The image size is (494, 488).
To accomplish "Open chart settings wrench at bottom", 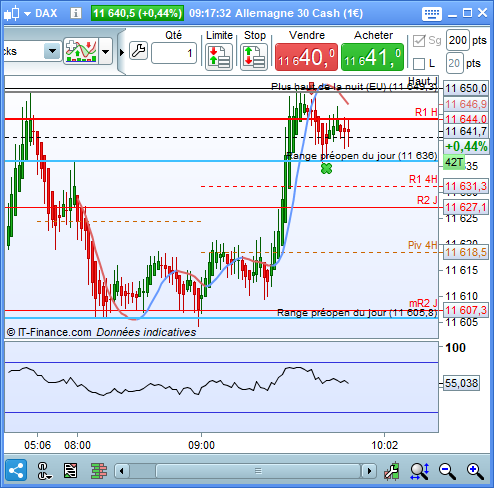I will pyautogui.click(x=392, y=471).
